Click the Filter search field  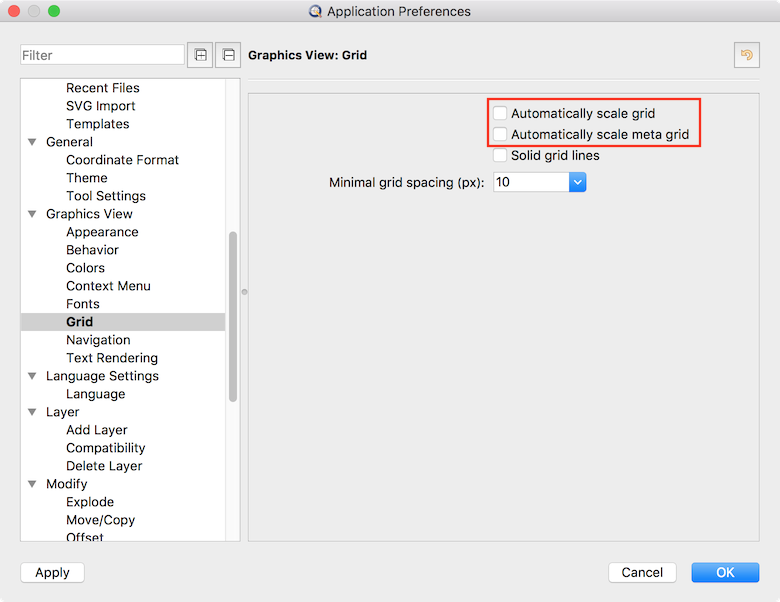coord(102,55)
